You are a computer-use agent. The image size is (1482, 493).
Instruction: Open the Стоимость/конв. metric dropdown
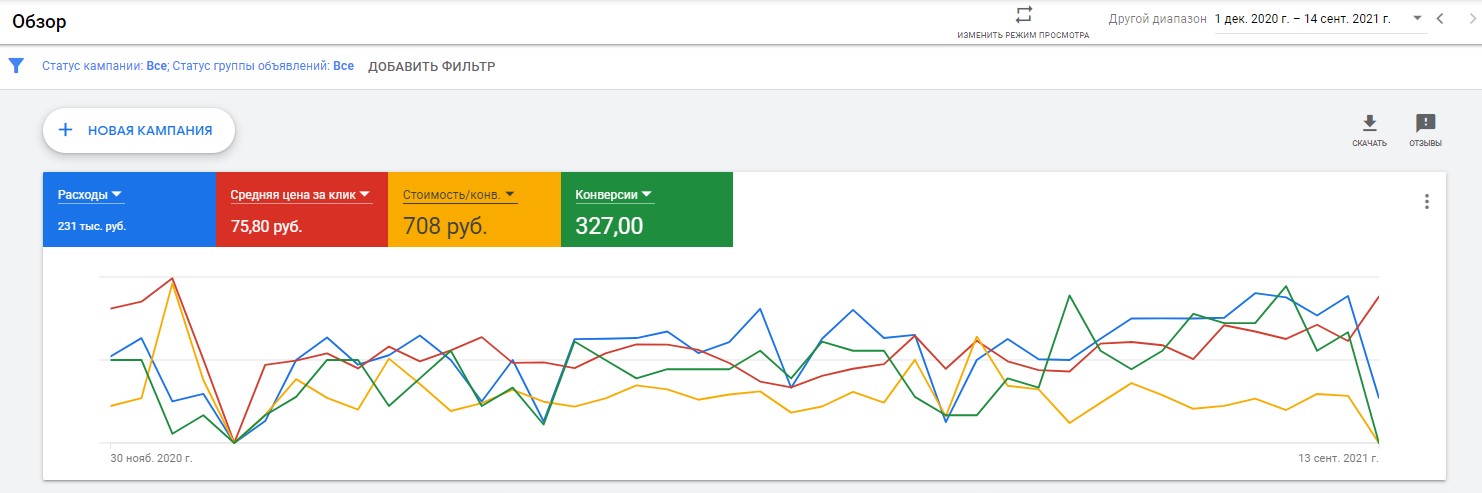(510, 194)
